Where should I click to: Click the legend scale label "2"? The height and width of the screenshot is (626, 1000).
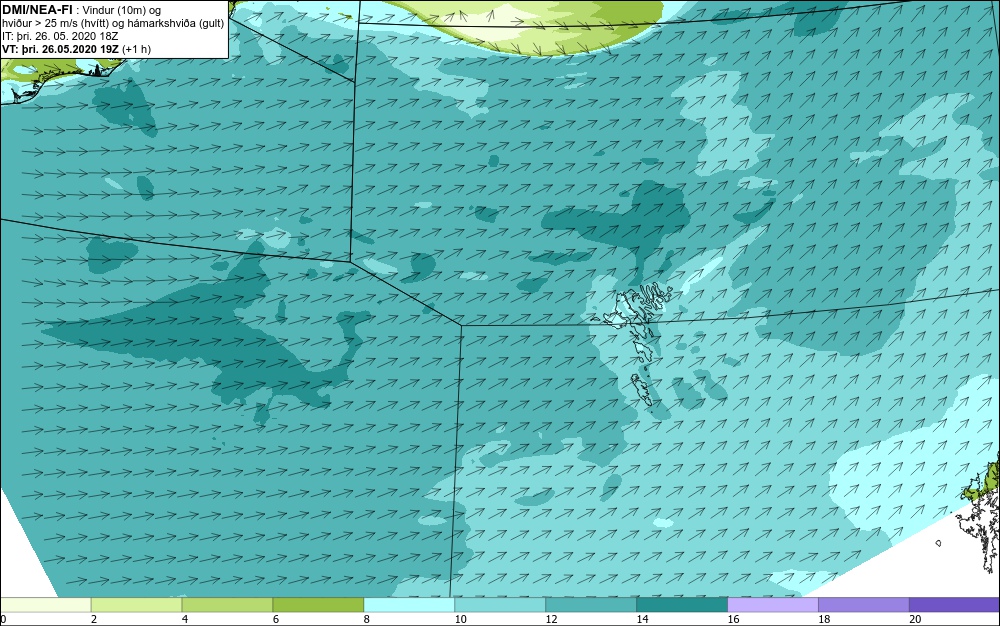coord(94,619)
